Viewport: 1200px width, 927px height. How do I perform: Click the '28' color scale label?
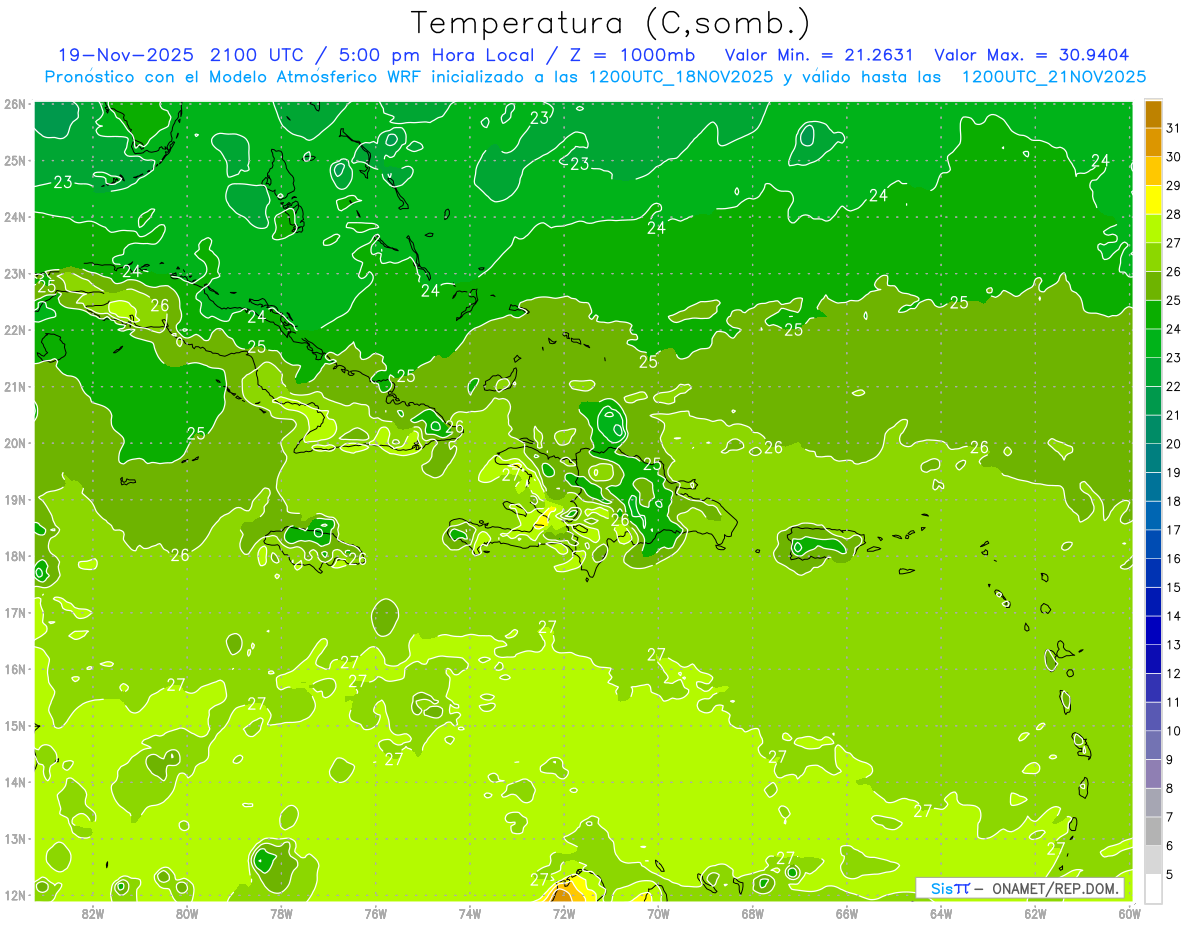tap(1173, 214)
